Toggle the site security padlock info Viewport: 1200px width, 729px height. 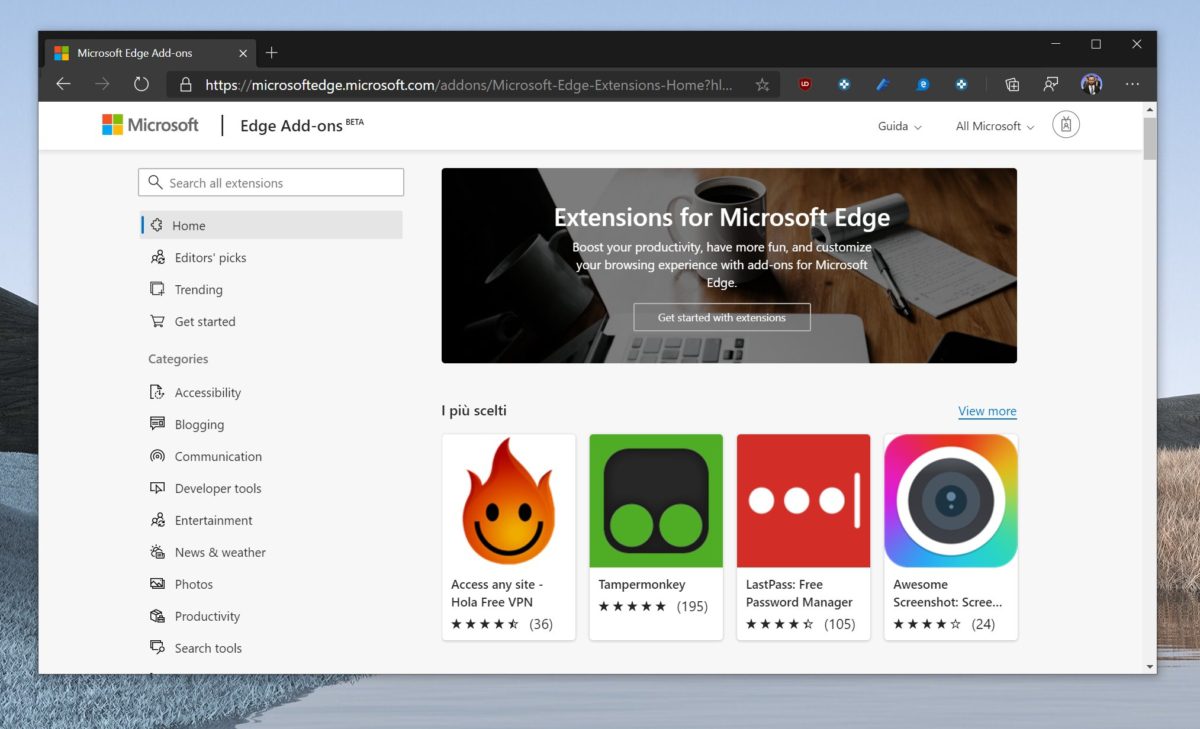tap(186, 84)
